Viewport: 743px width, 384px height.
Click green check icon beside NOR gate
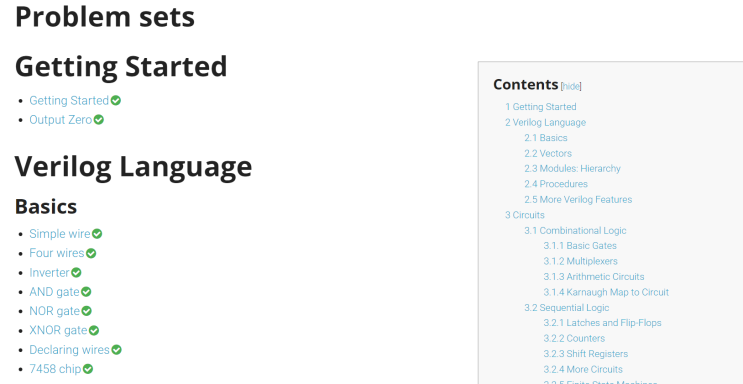click(x=86, y=311)
